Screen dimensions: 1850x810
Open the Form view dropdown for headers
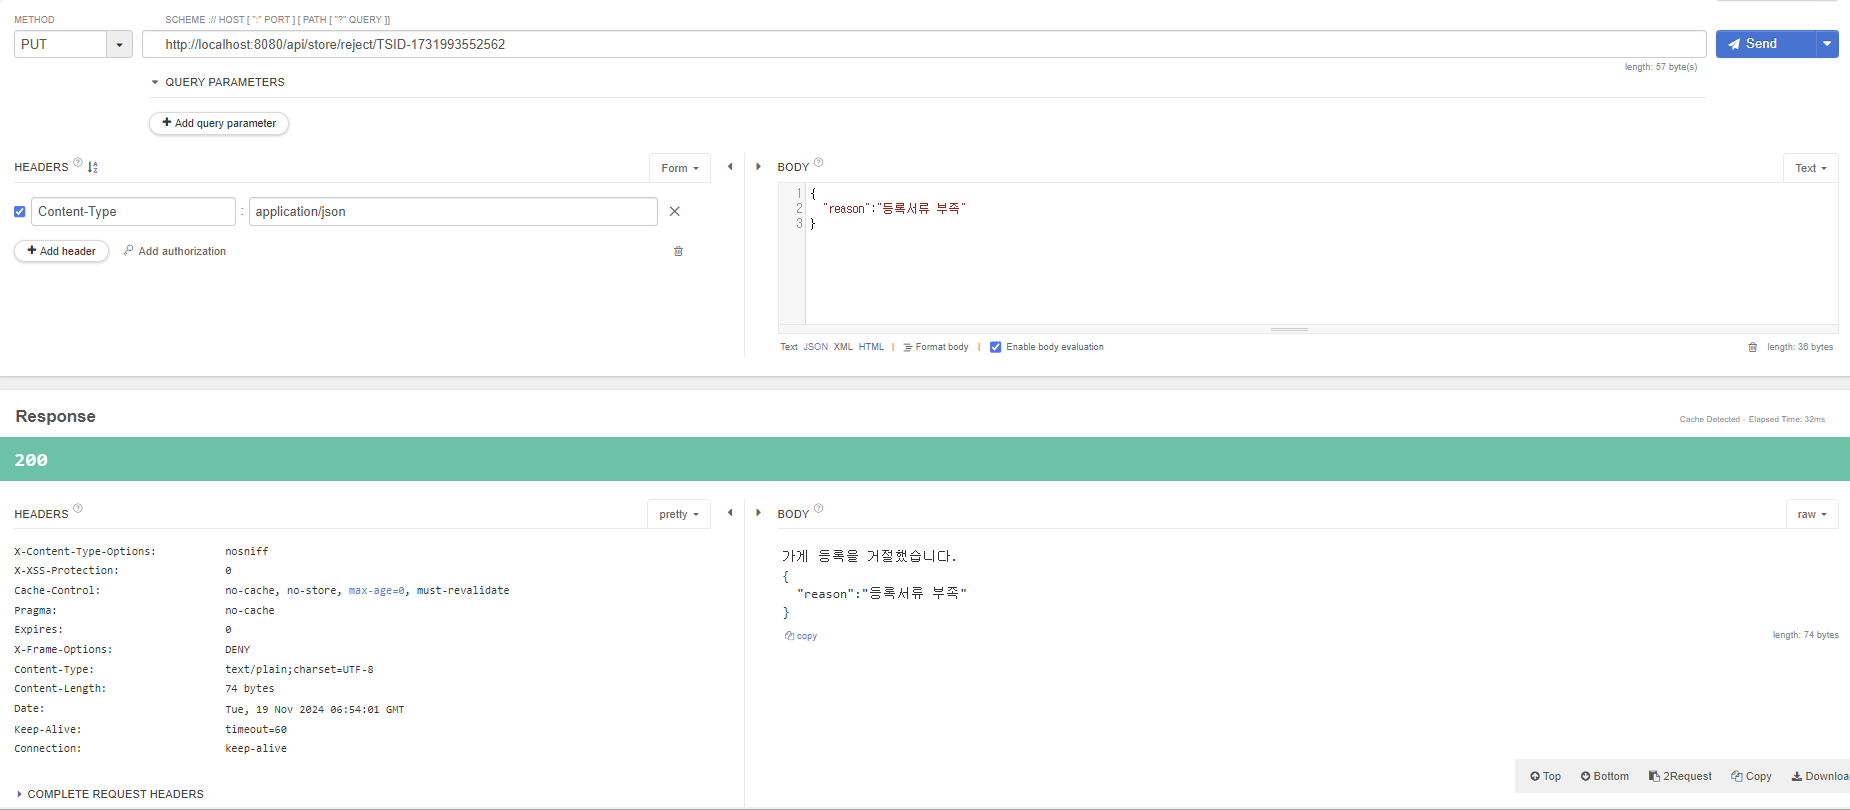(x=680, y=168)
